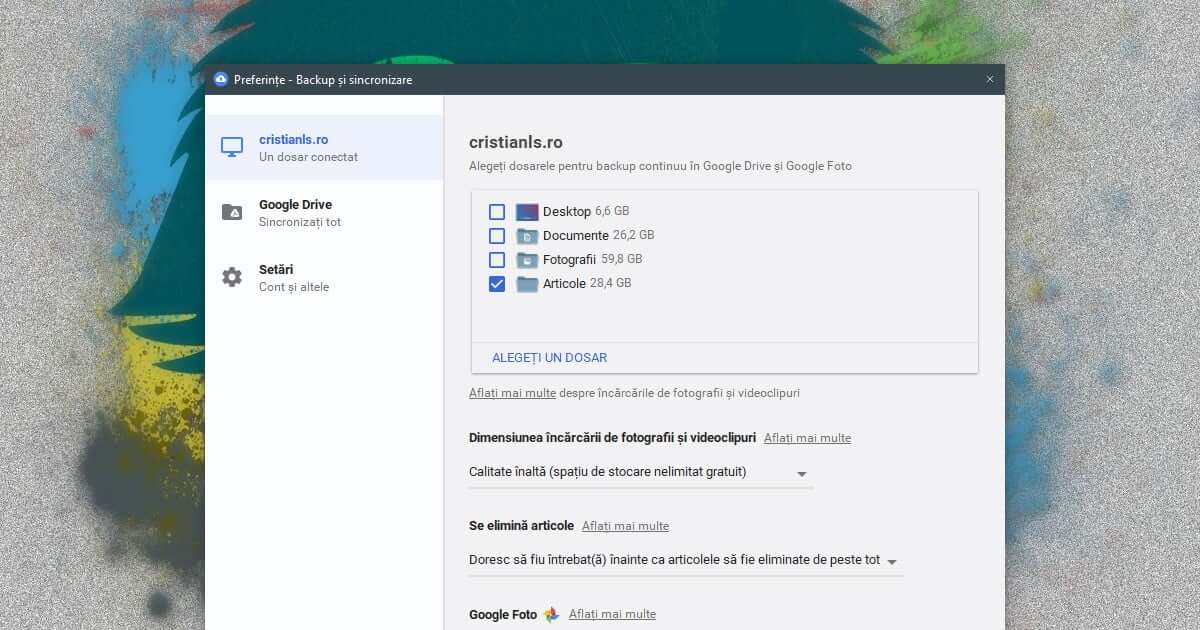Click the Documente folder name text
Viewport: 1200px width, 630px height.
576,236
